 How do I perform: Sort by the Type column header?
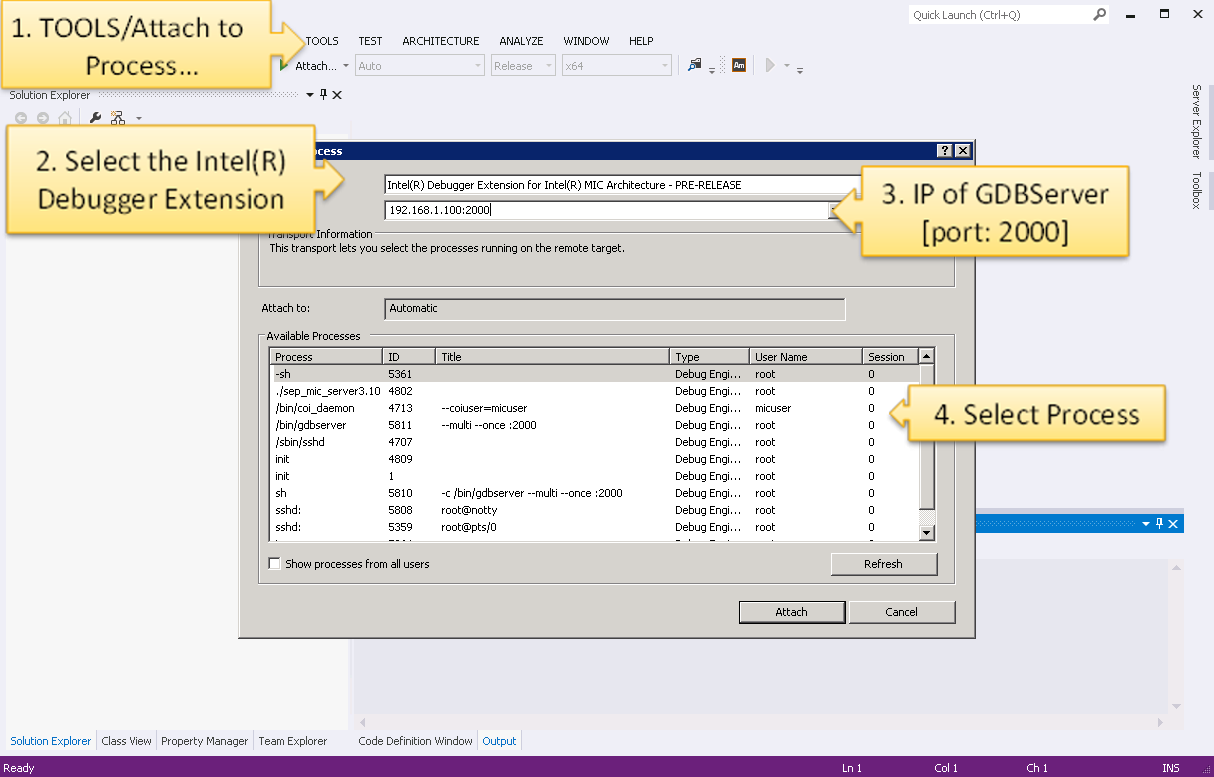tap(709, 356)
